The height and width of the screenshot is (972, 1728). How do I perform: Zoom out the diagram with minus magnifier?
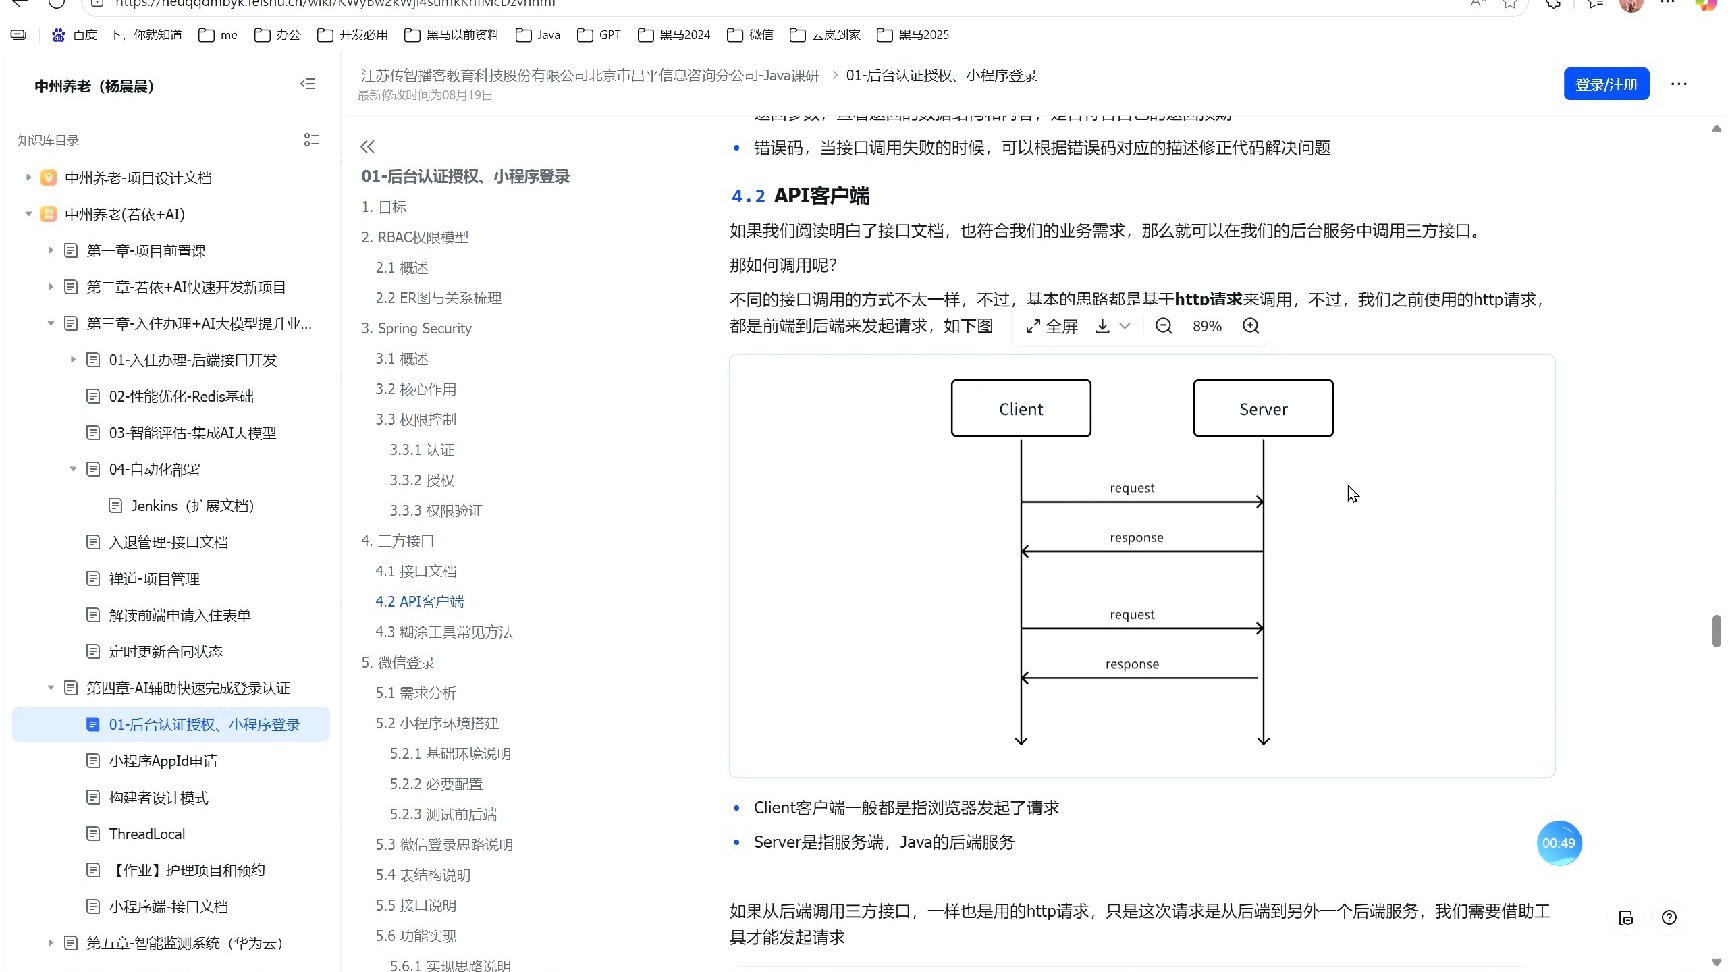1164,326
